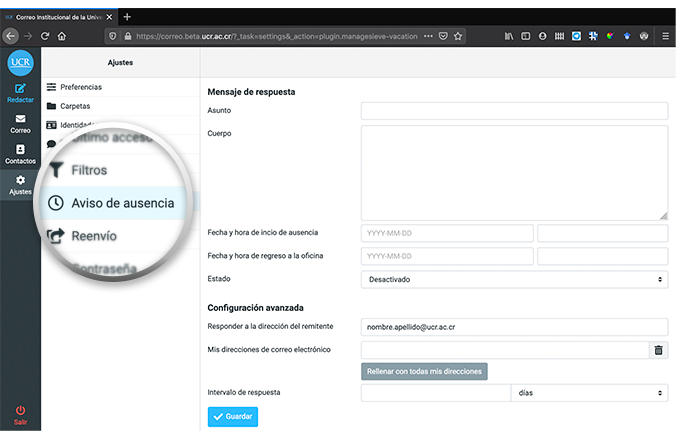Image resolution: width=700 pixels, height=446 pixels.
Task: Open a new browser tab
Action: tap(127, 17)
